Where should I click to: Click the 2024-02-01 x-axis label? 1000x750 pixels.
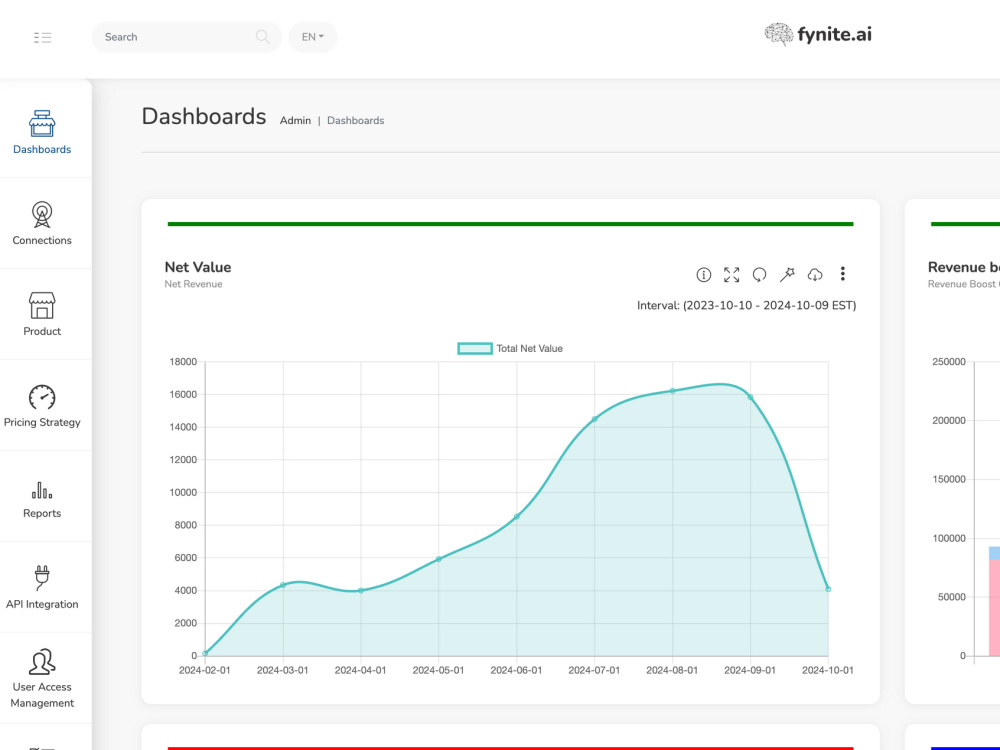[x=205, y=670]
